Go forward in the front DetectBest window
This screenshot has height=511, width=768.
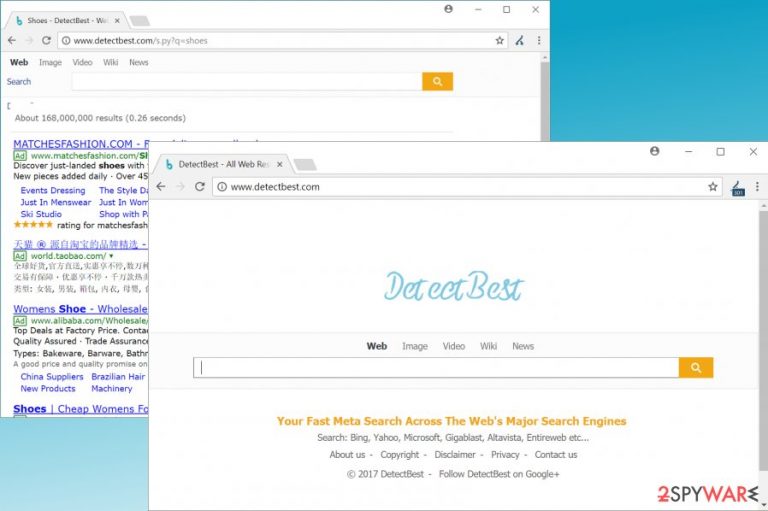click(x=180, y=187)
